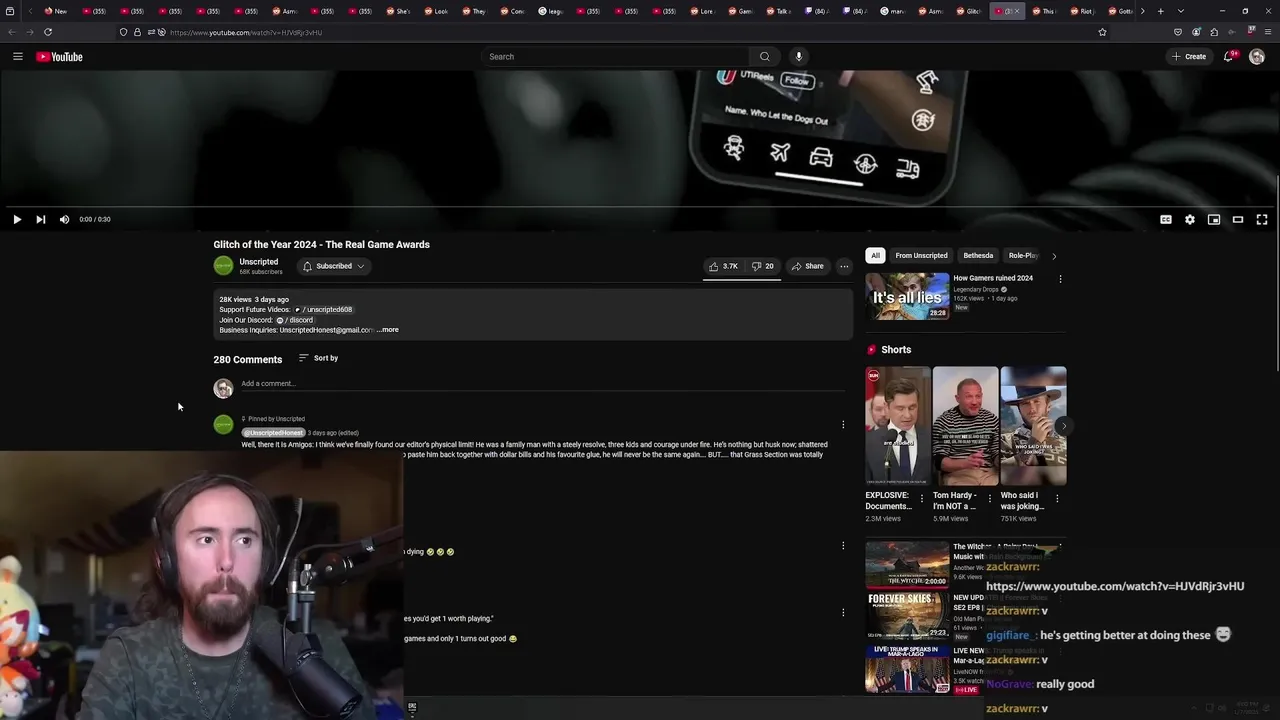Select the From Unscripted chip
Image resolution: width=1280 pixels, height=720 pixels.
click(x=921, y=256)
